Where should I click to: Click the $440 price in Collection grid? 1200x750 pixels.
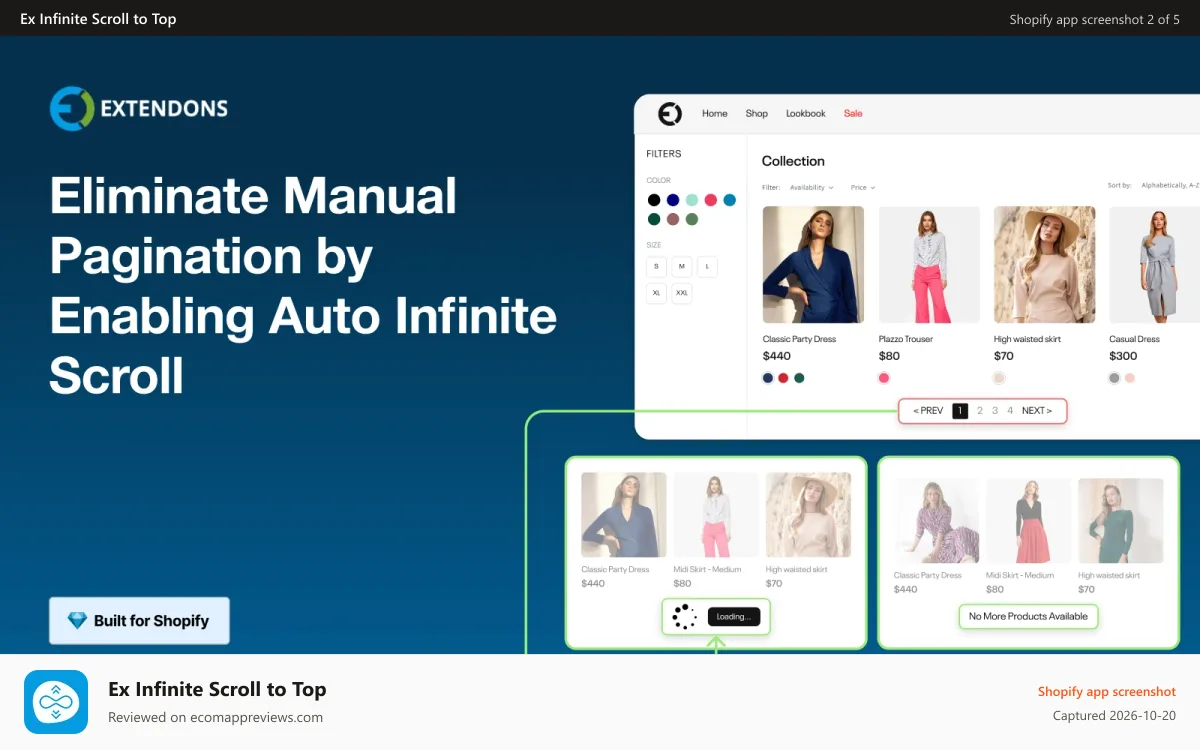[x=777, y=356]
